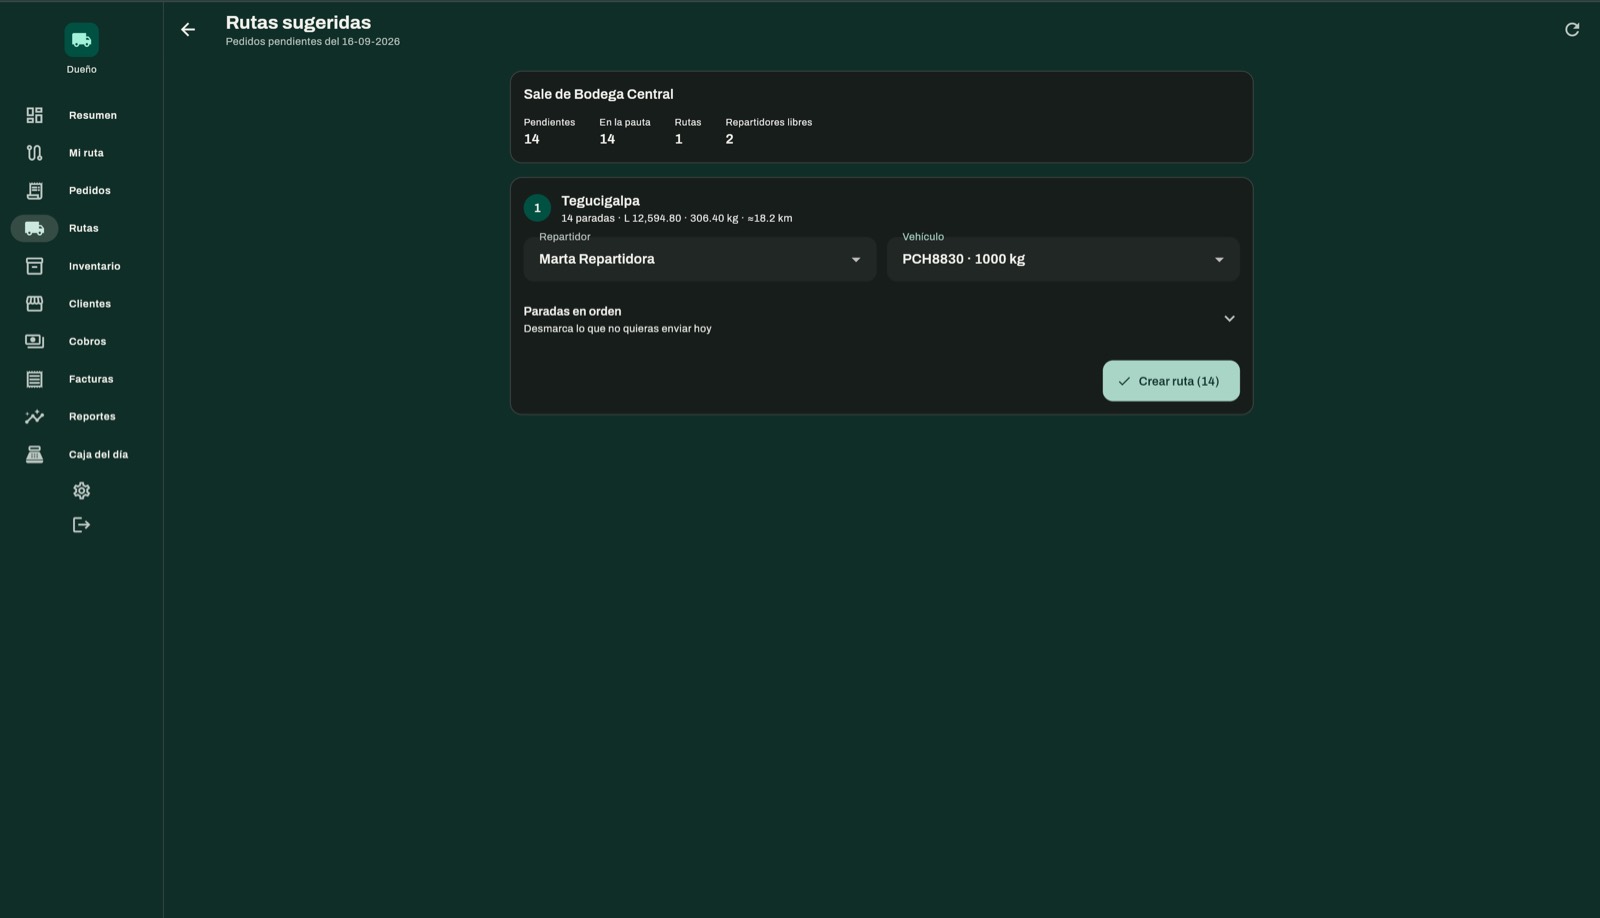This screenshot has width=1600, height=918.
Task: Click the Clientes storefront icon
Action: 35,304
